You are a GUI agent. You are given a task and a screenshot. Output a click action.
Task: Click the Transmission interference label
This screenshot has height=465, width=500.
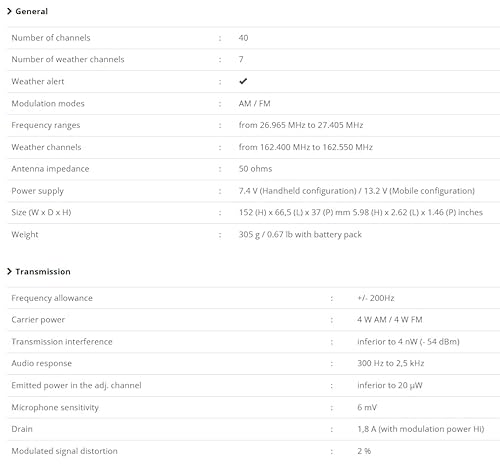coord(62,342)
